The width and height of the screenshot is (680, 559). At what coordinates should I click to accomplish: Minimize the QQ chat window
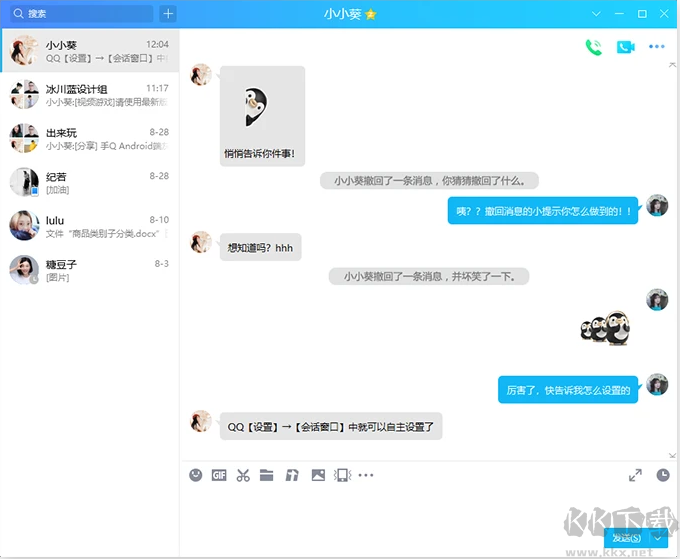[619, 14]
